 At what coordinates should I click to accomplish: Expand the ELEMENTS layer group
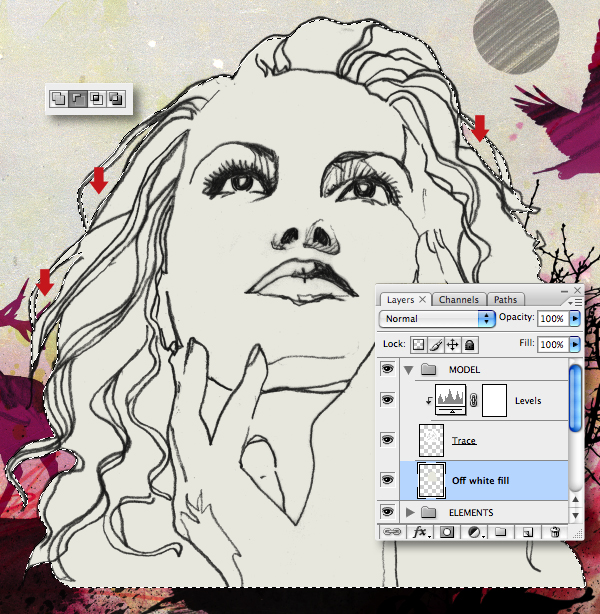click(x=410, y=512)
